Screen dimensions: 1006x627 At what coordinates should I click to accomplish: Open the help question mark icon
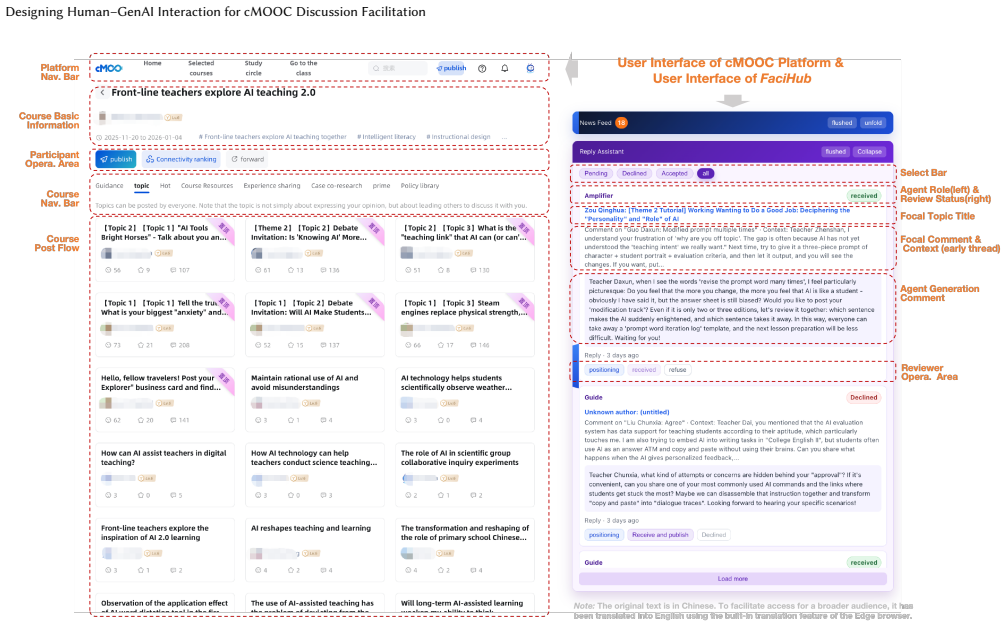click(x=482, y=68)
